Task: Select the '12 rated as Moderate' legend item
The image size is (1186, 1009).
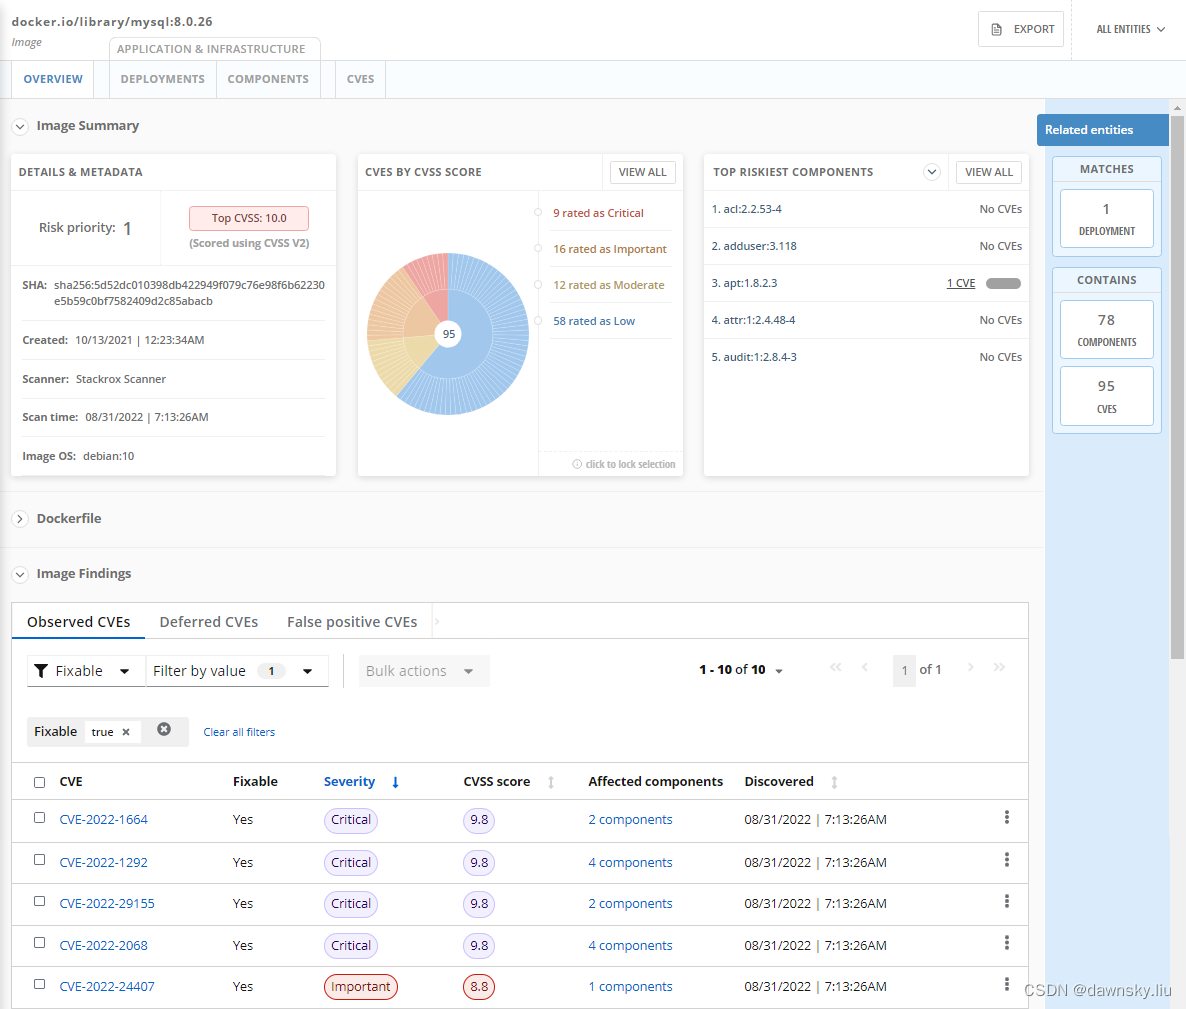Action: coord(608,285)
